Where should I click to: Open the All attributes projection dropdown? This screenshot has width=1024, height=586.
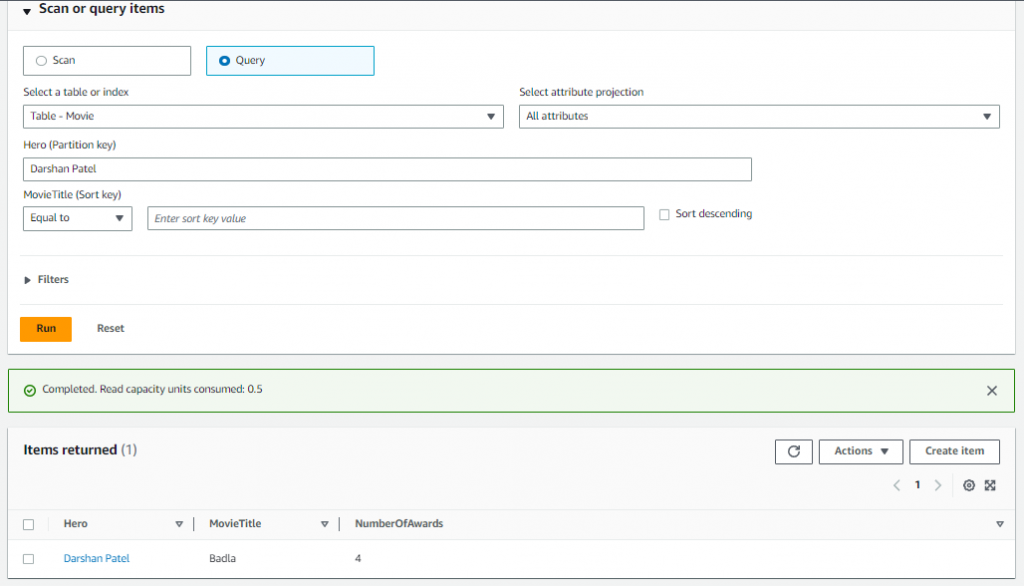[x=759, y=116]
